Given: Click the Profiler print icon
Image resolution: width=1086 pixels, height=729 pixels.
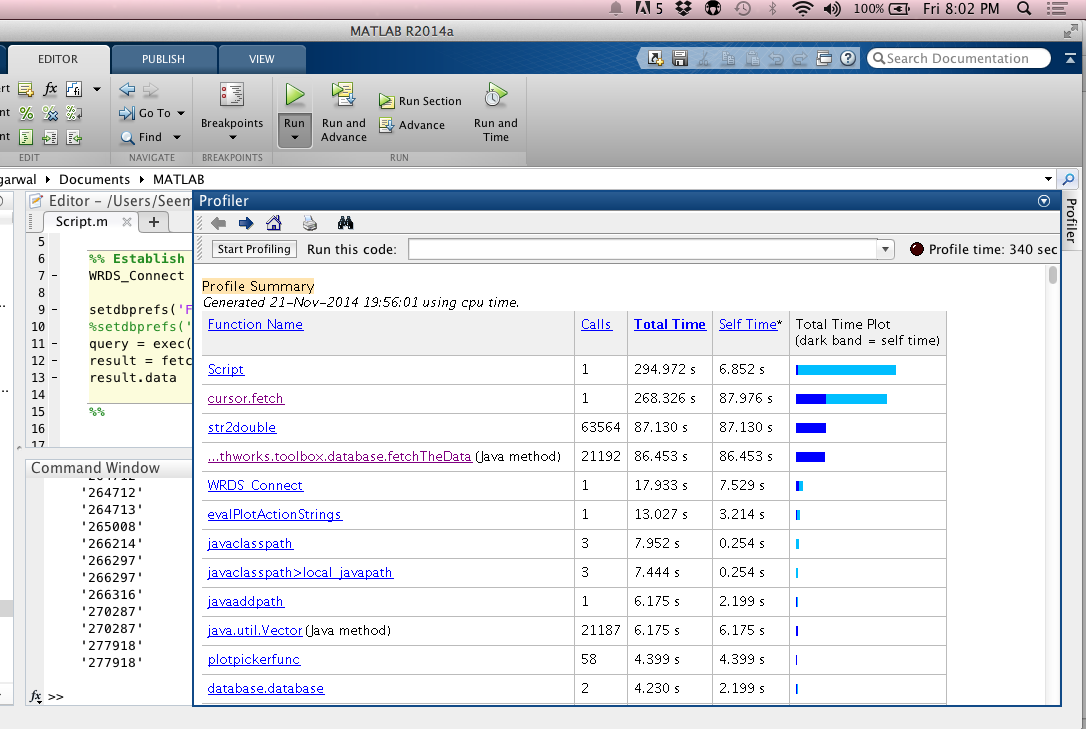Looking at the screenshot, I should point(310,223).
